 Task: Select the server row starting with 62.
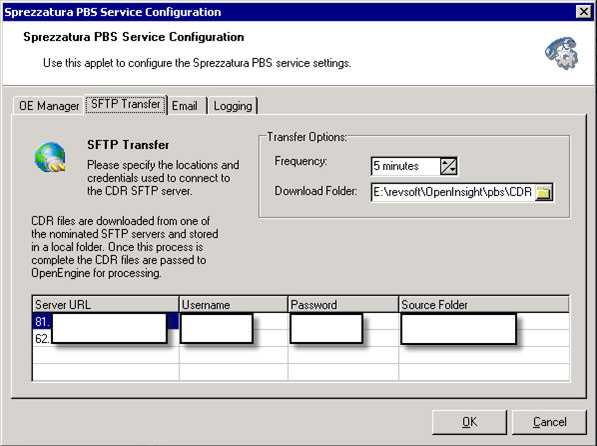click(301, 338)
